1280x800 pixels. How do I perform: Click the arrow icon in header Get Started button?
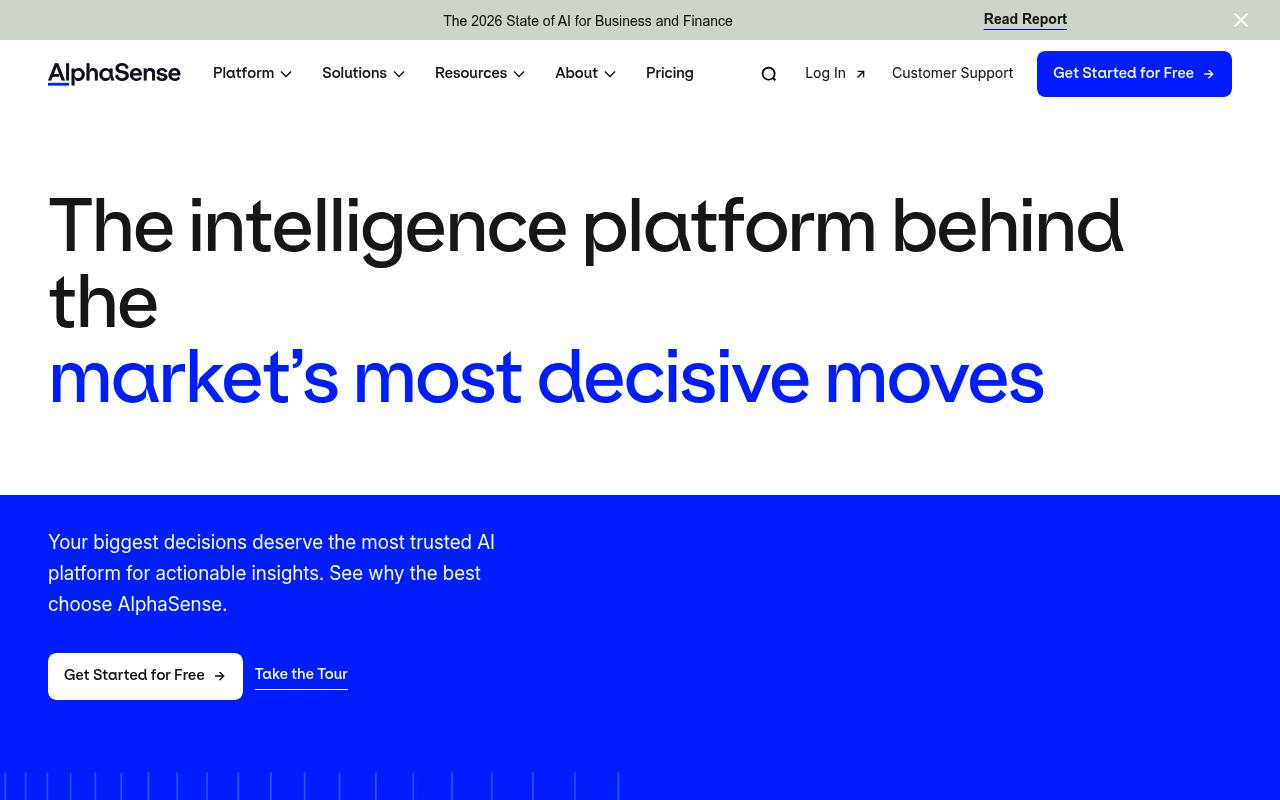[1209, 74]
